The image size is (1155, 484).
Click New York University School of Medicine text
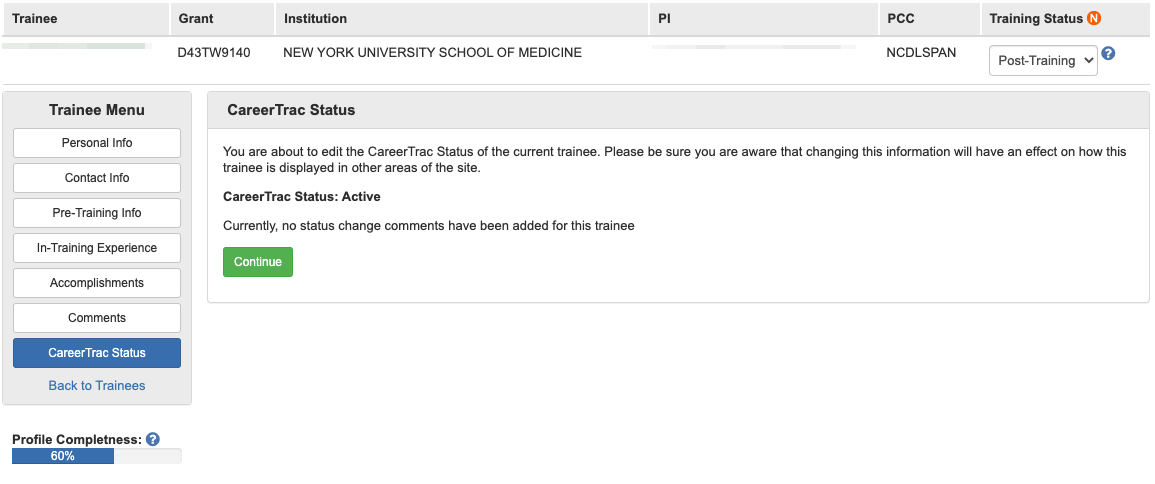(432, 52)
